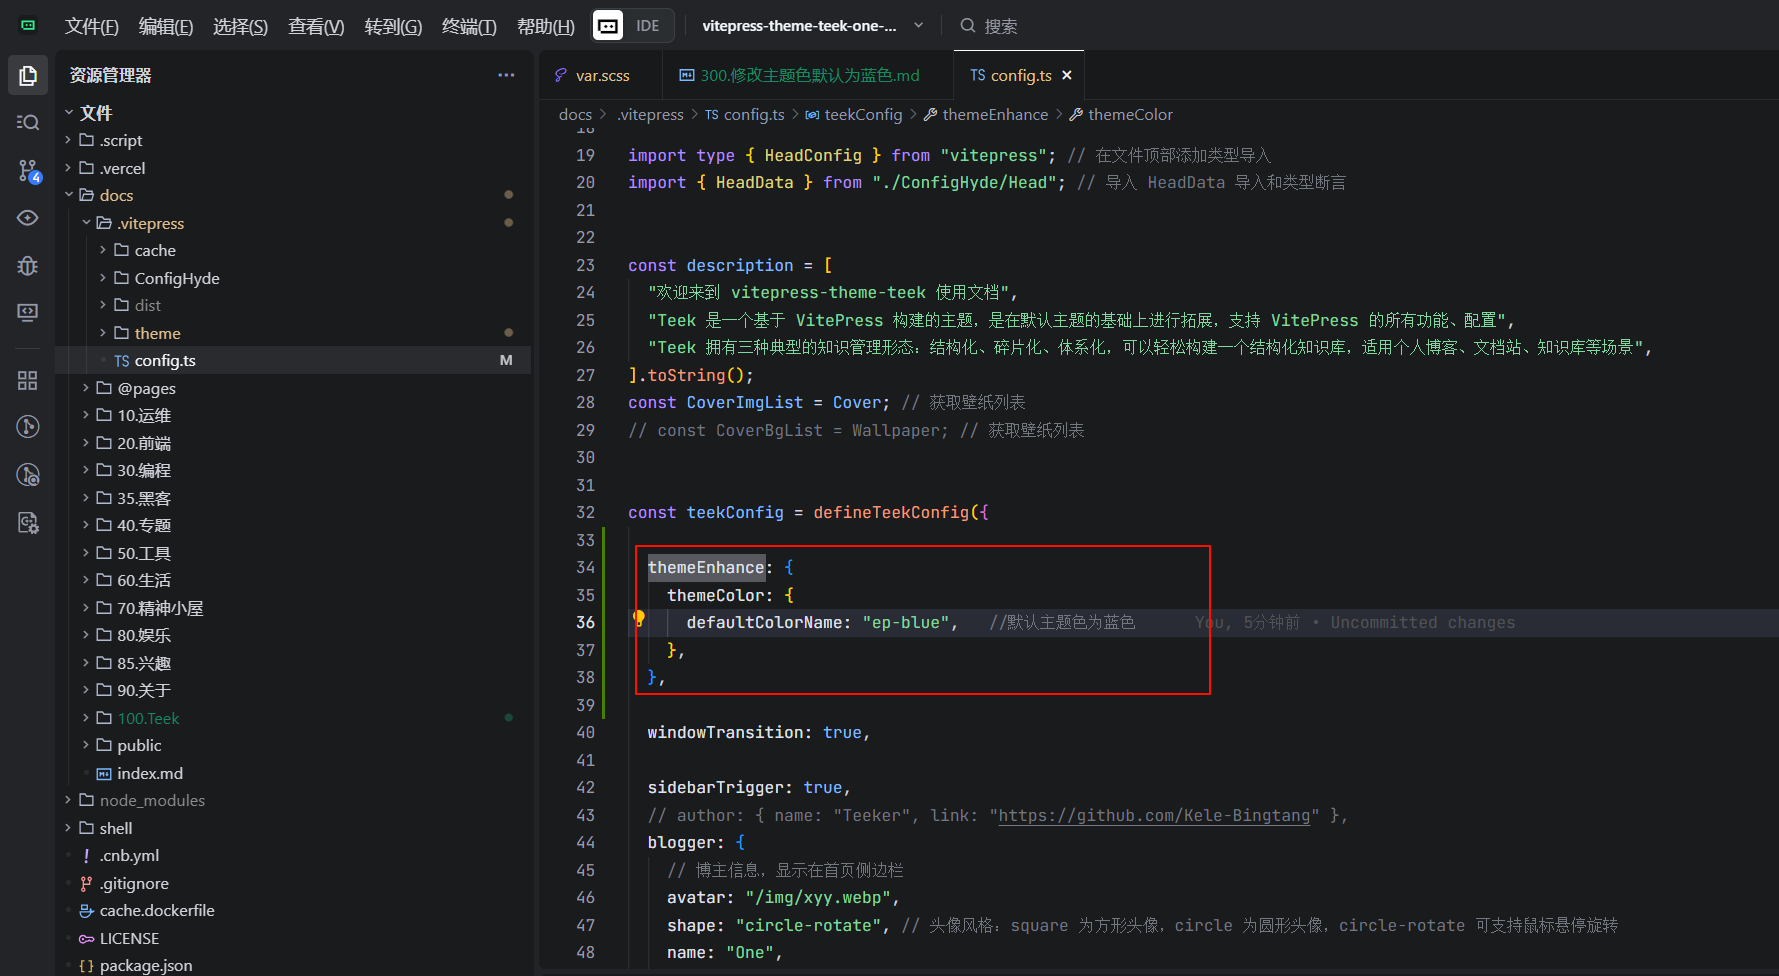The height and width of the screenshot is (976, 1779).
Task: Open the extensions grid icon
Action: (28, 380)
